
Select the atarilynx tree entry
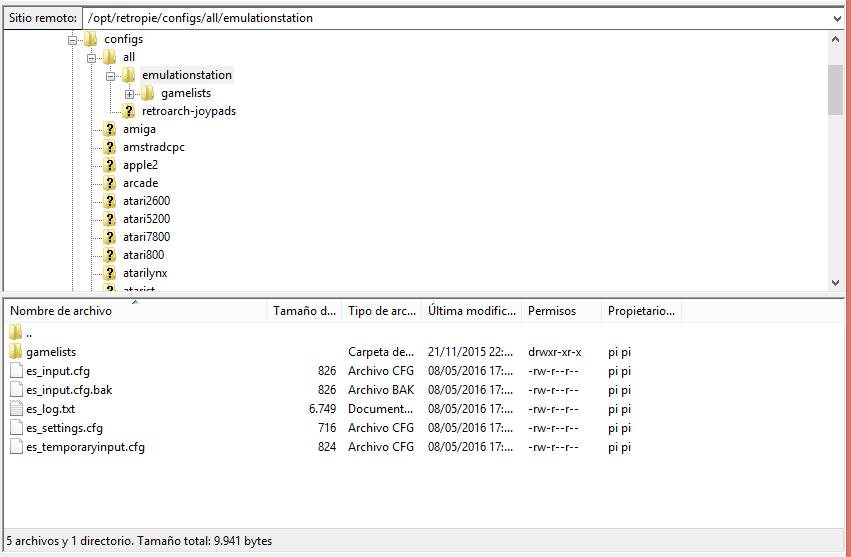(x=145, y=273)
